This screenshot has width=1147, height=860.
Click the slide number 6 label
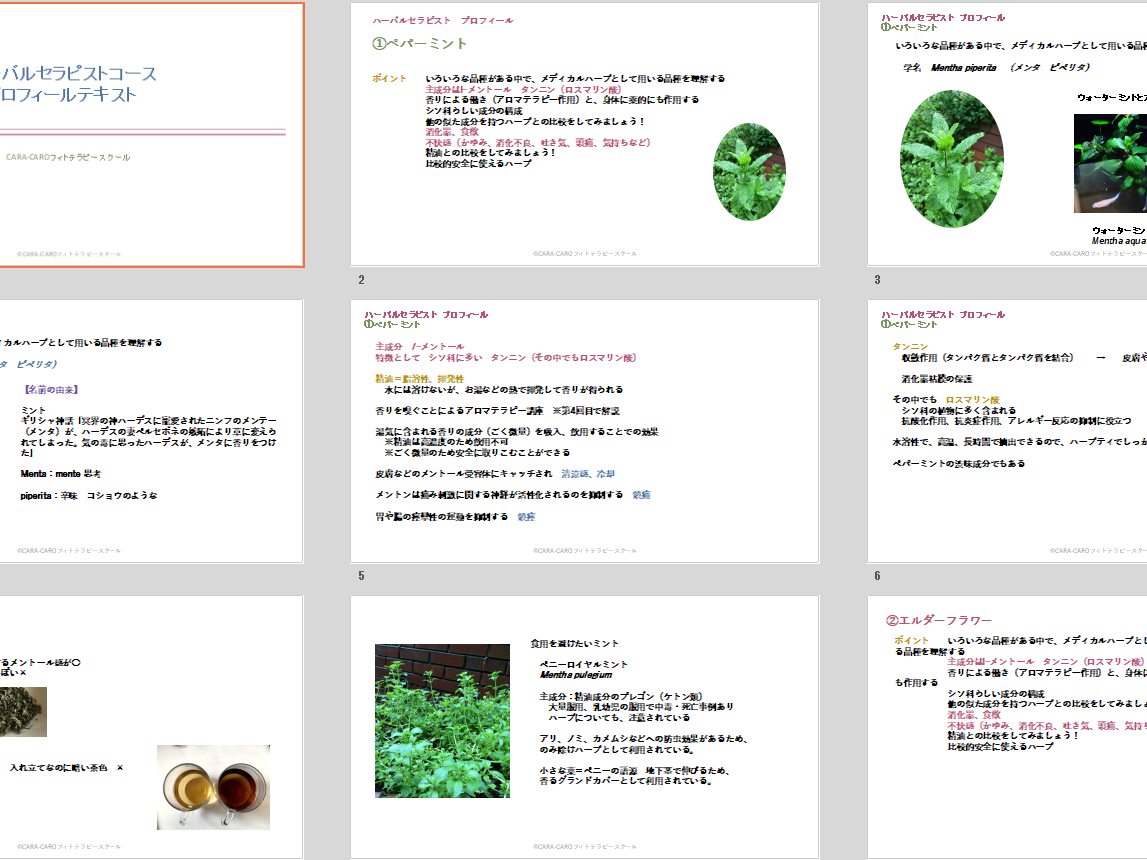[x=877, y=576]
